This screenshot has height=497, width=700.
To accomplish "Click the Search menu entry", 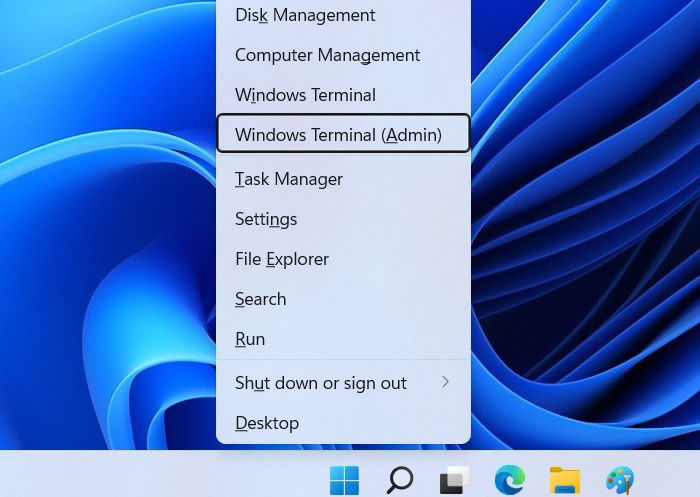I will click(x=343, y=299).
